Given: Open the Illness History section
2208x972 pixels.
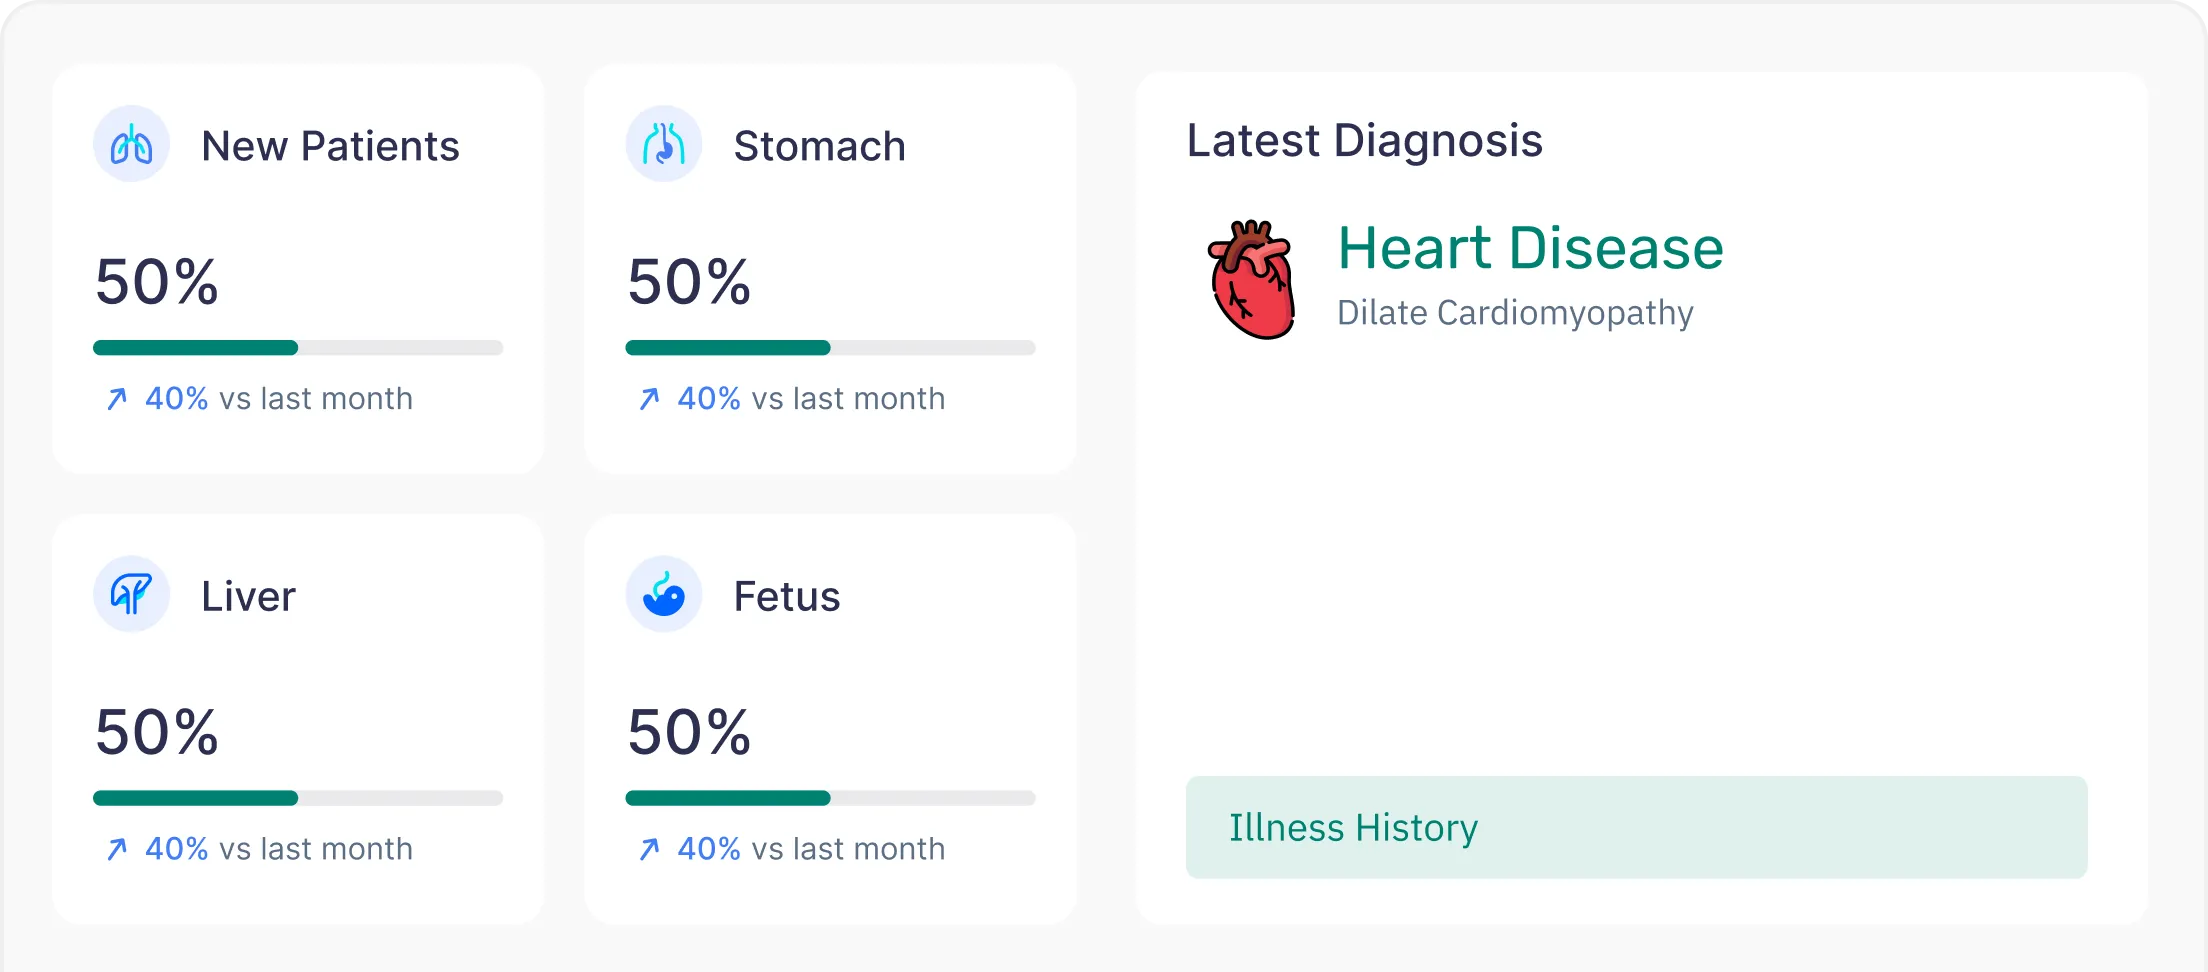Looking at the screenshot, I should (x=1636, y=828).
